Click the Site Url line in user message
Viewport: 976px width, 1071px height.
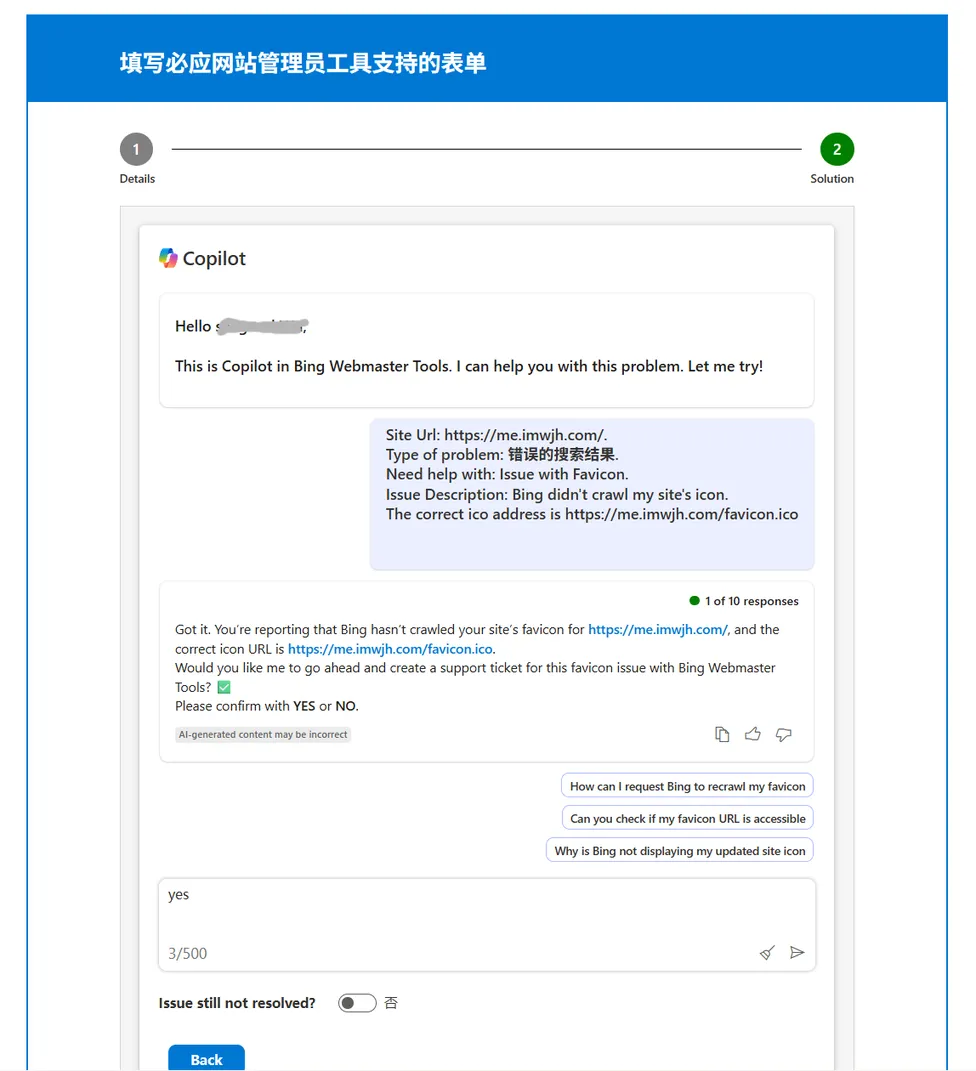point(496,435)
